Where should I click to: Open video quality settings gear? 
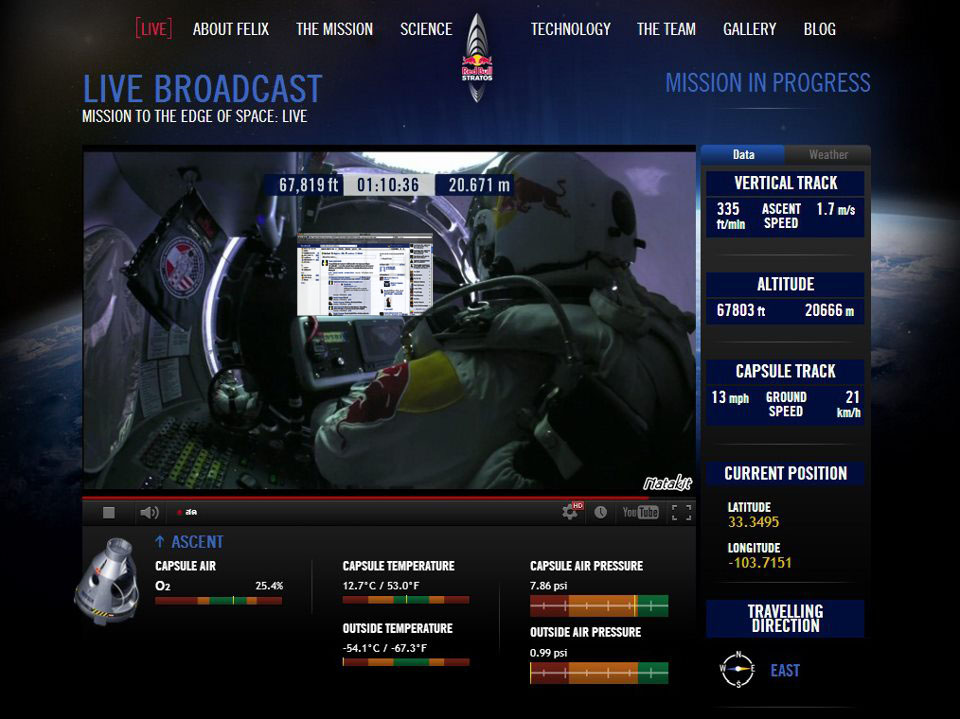tap(571, 511)
